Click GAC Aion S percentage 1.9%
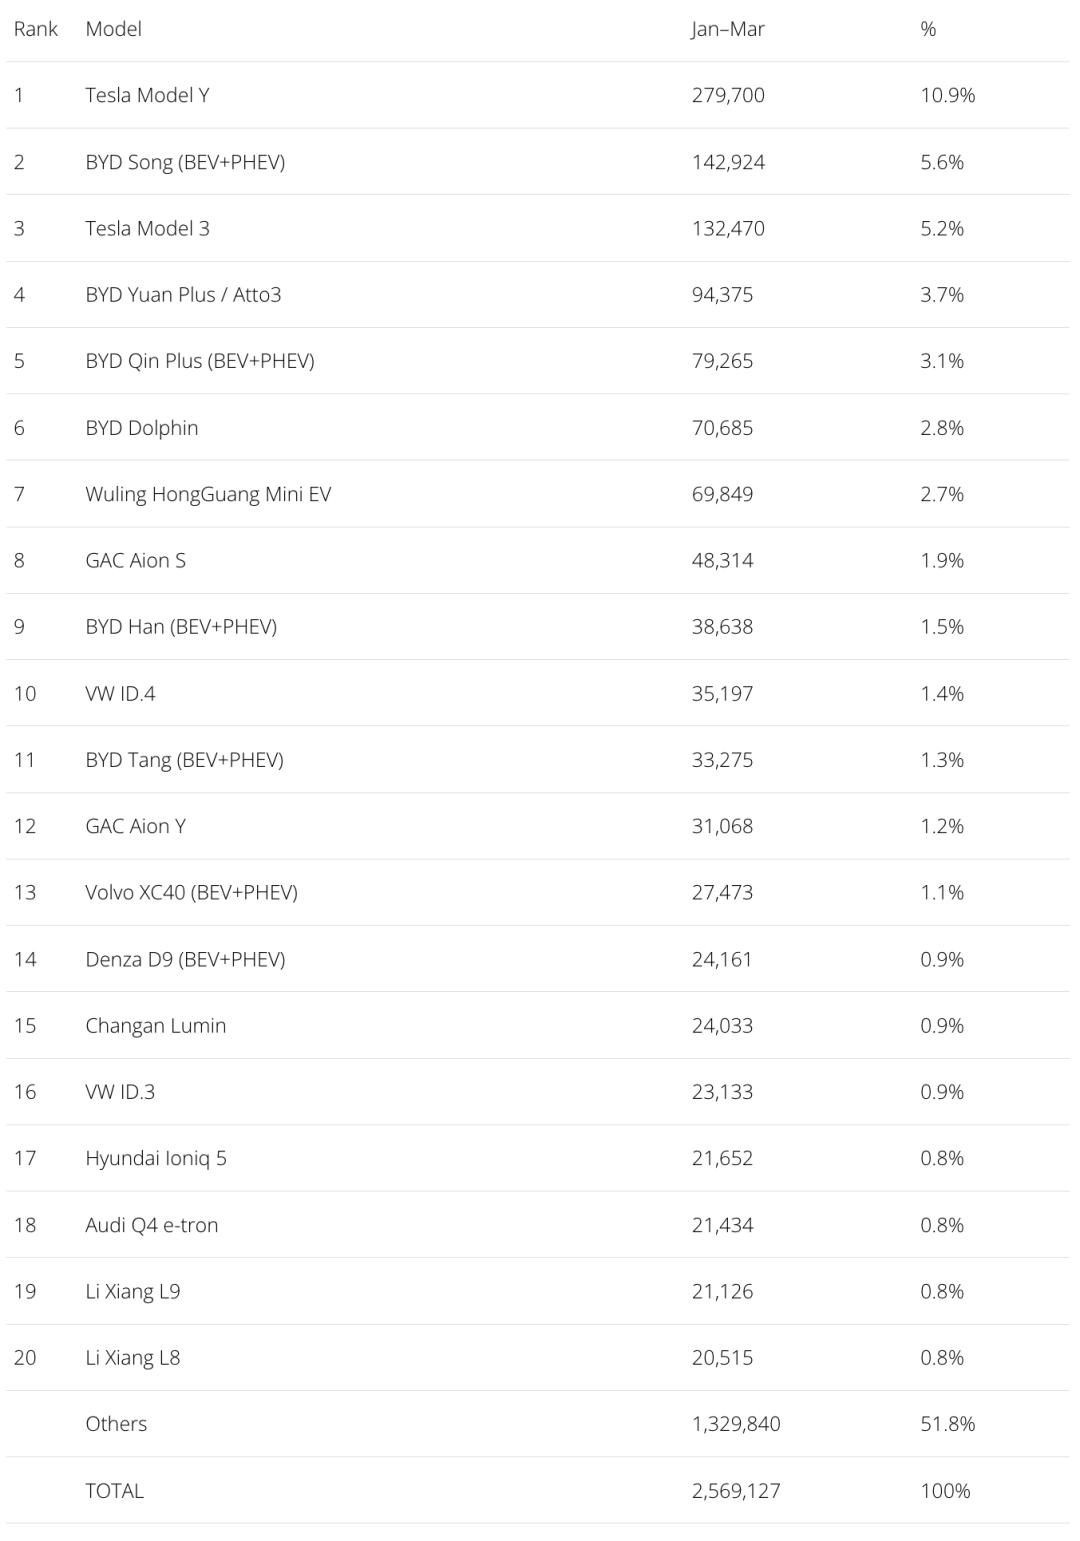1080x1541 pixels. [x=942, y=560]
